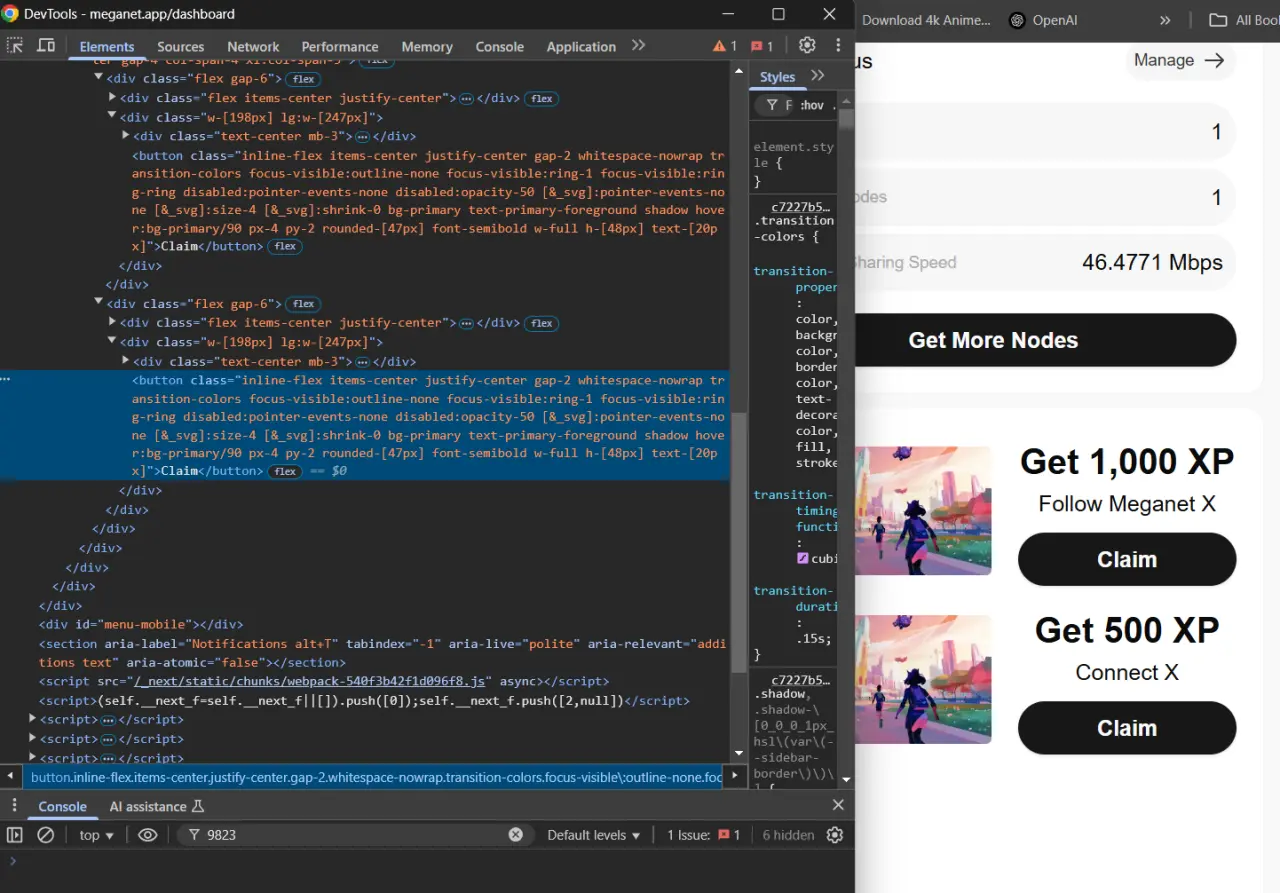Viewport: 1280px width, 893px height.
Task: Click the Manage arrow button on dashboard
Action: pos(1179,60)
